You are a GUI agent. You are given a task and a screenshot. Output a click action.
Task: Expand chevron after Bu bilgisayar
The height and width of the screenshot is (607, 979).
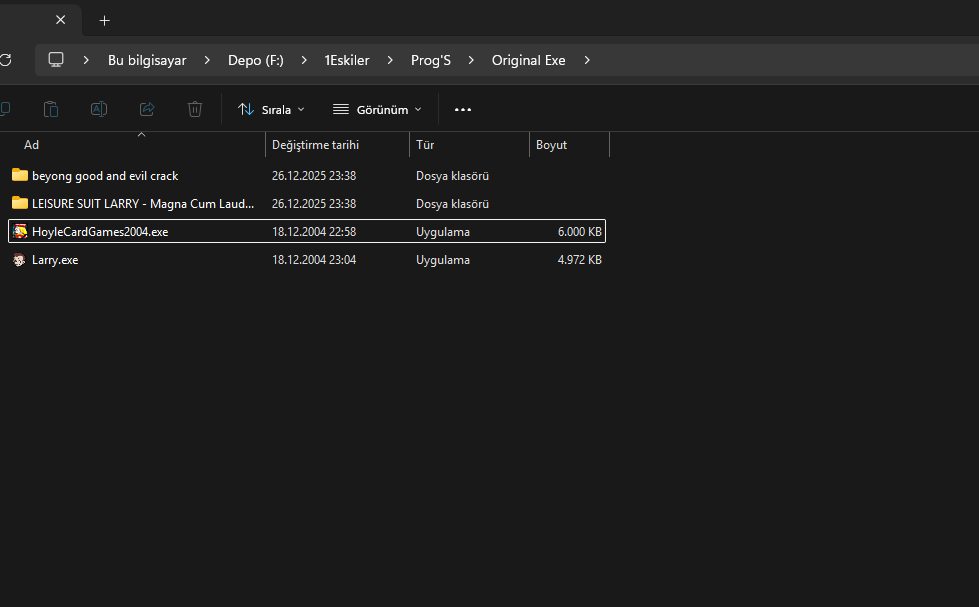tap(207, 60)
